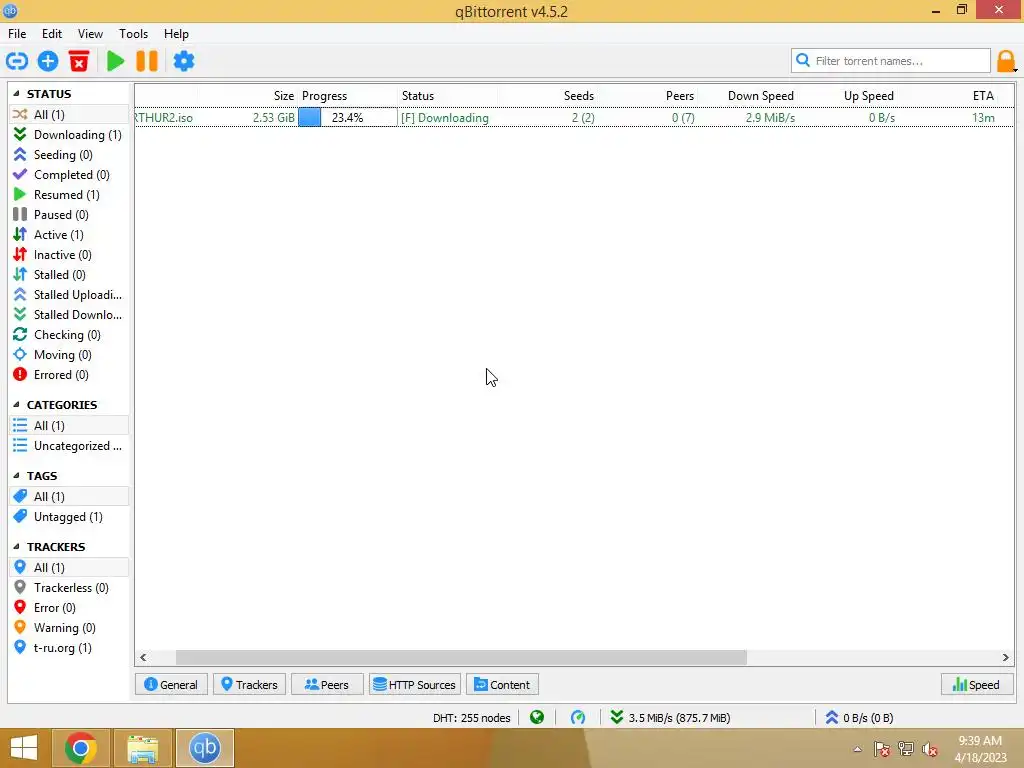Select the Stalled (0) status filter
This screenshot has width=1024, height=768.
point(69,275)
